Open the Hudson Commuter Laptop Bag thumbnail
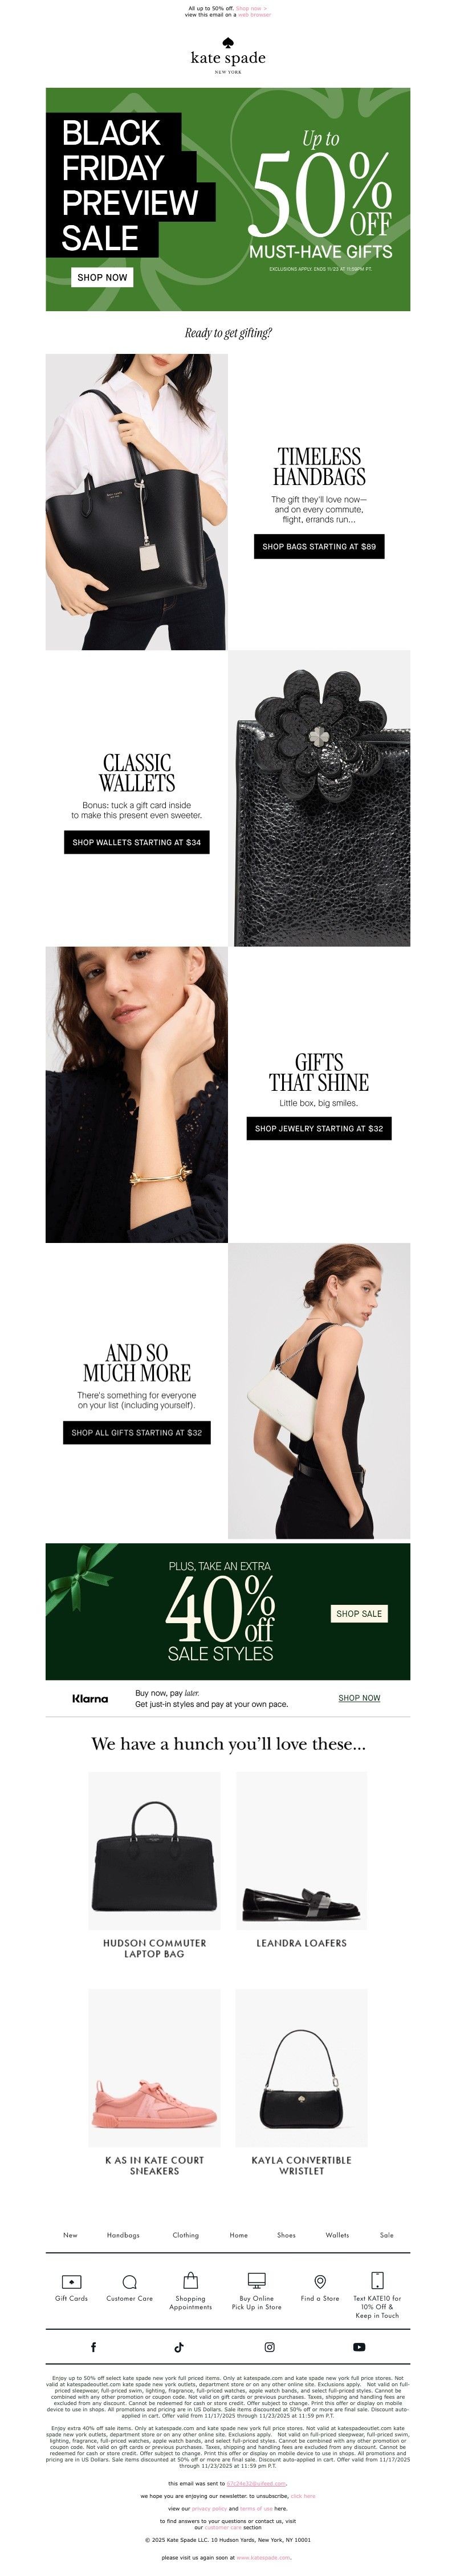 point(154,1851)
